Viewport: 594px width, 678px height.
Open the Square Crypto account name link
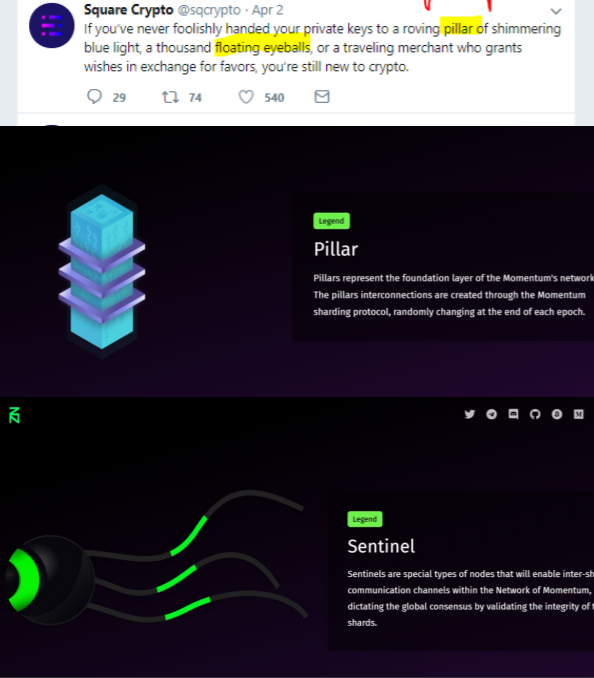pyautogui.click(x=128, y=10)
